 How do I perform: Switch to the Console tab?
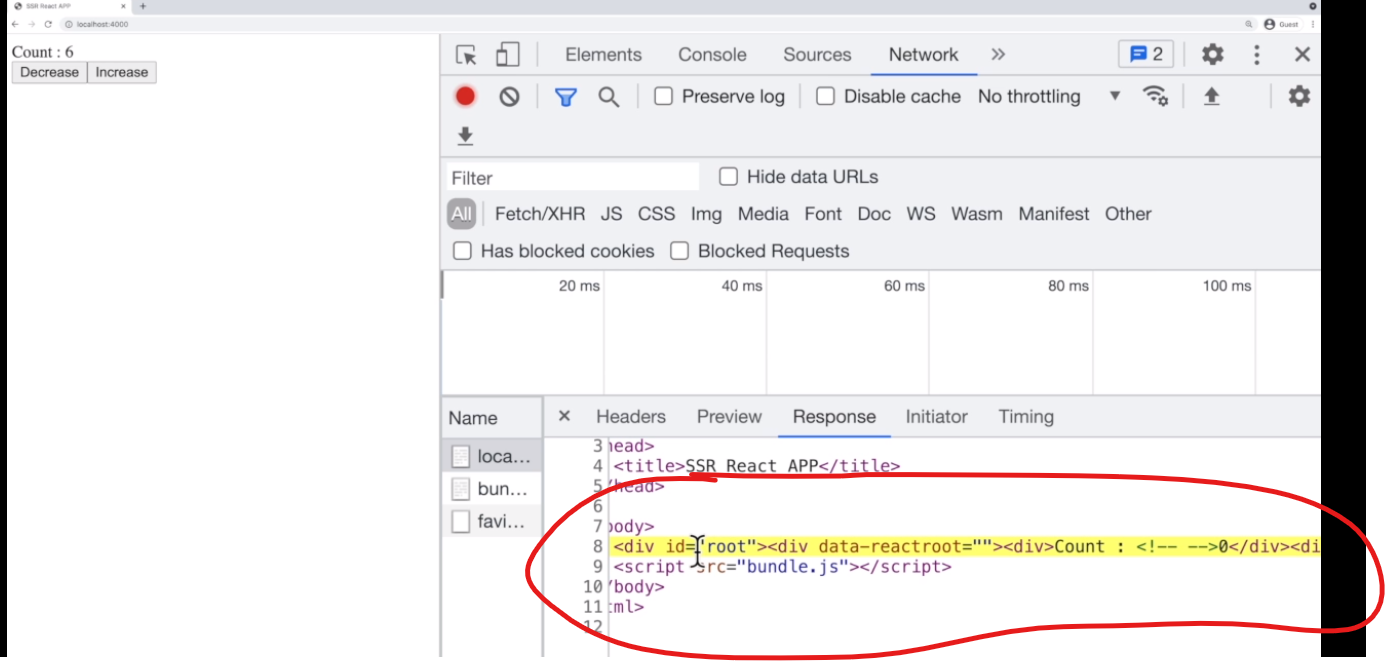712,55
